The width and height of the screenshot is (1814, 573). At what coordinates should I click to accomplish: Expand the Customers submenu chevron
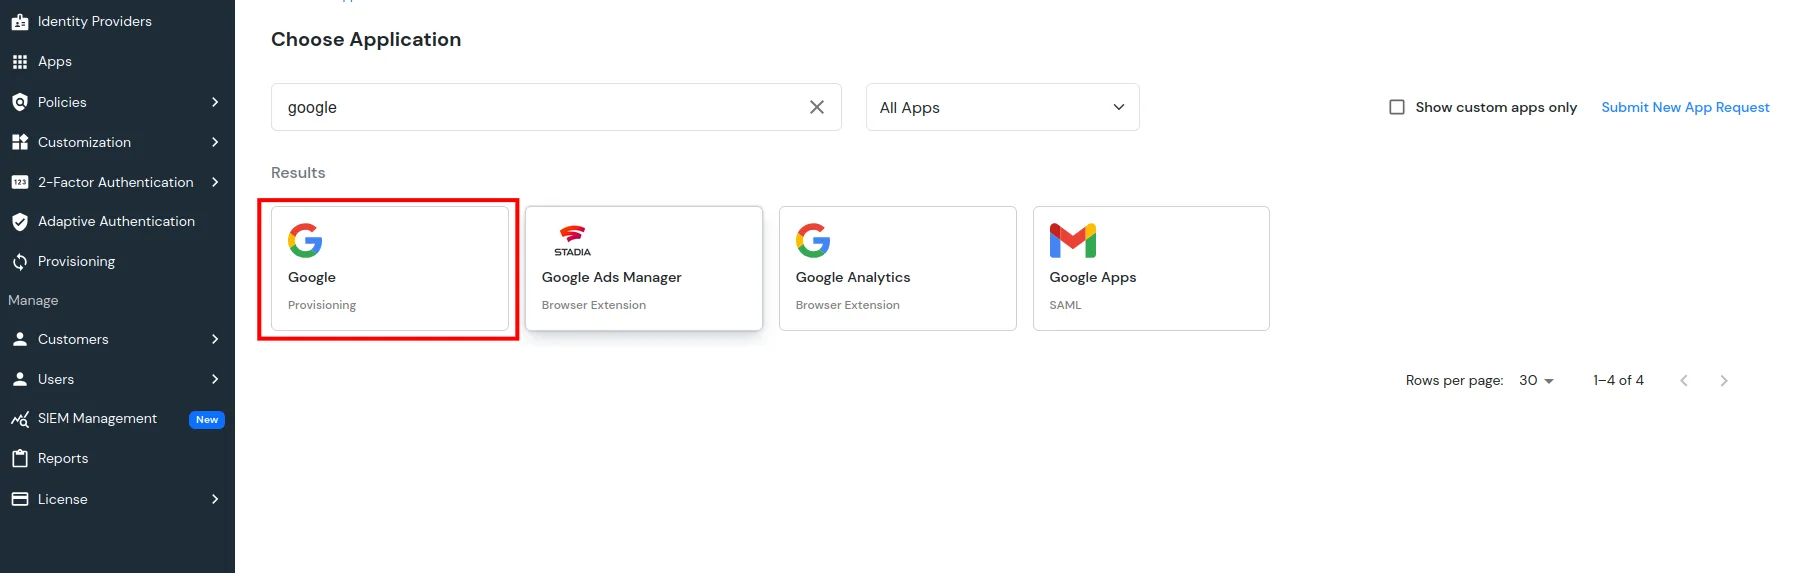(215, 339)
